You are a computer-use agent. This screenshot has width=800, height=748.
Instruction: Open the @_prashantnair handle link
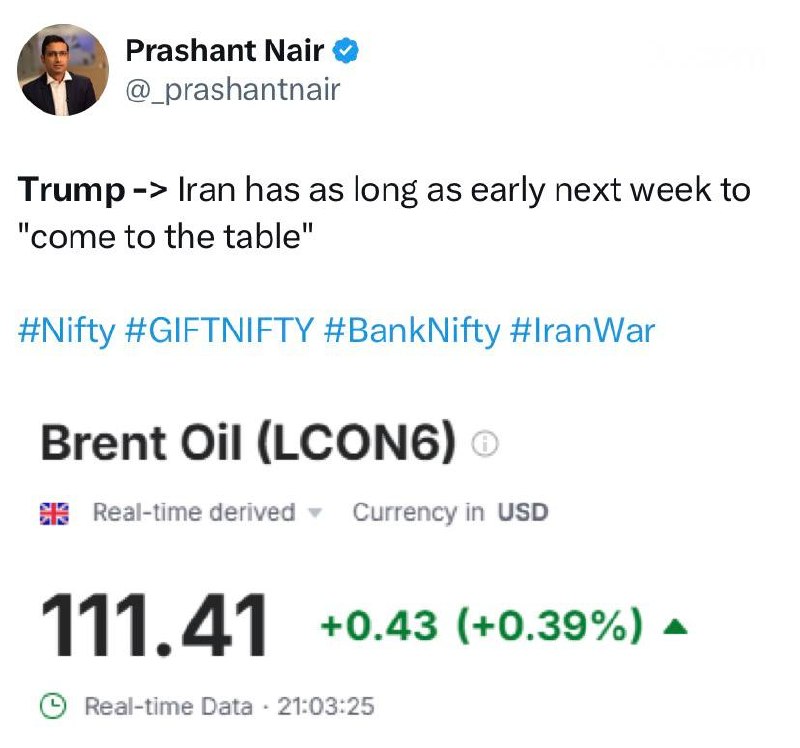232,90
